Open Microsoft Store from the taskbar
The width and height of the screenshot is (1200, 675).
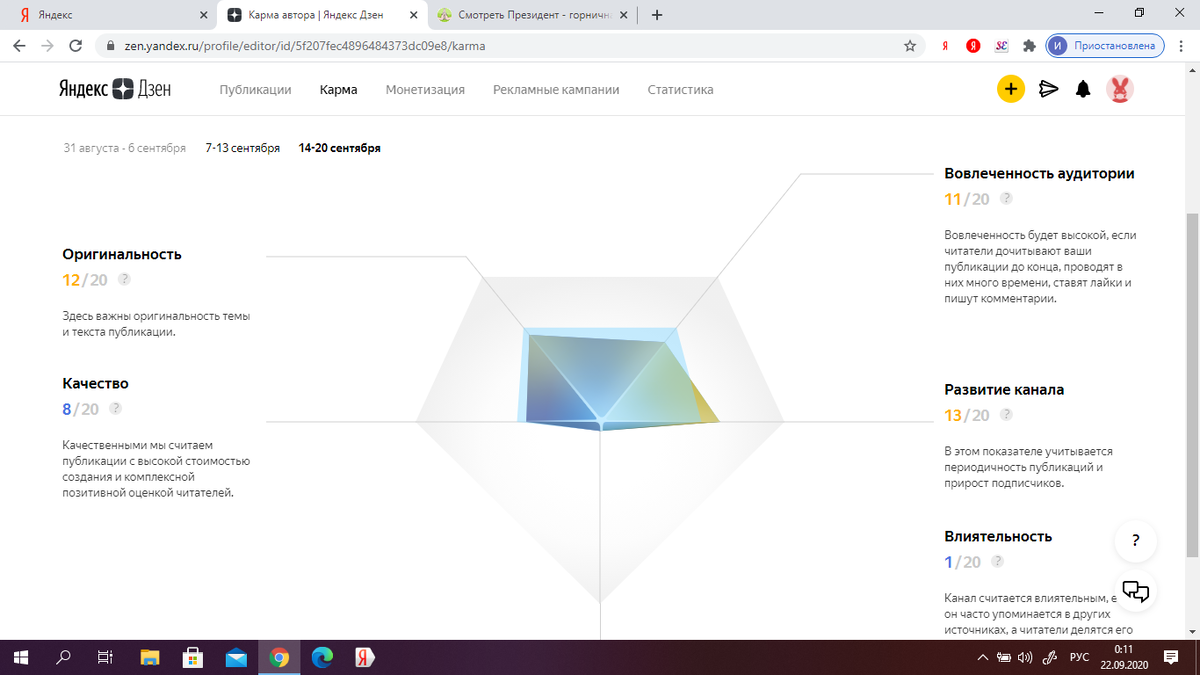[193, 657]
